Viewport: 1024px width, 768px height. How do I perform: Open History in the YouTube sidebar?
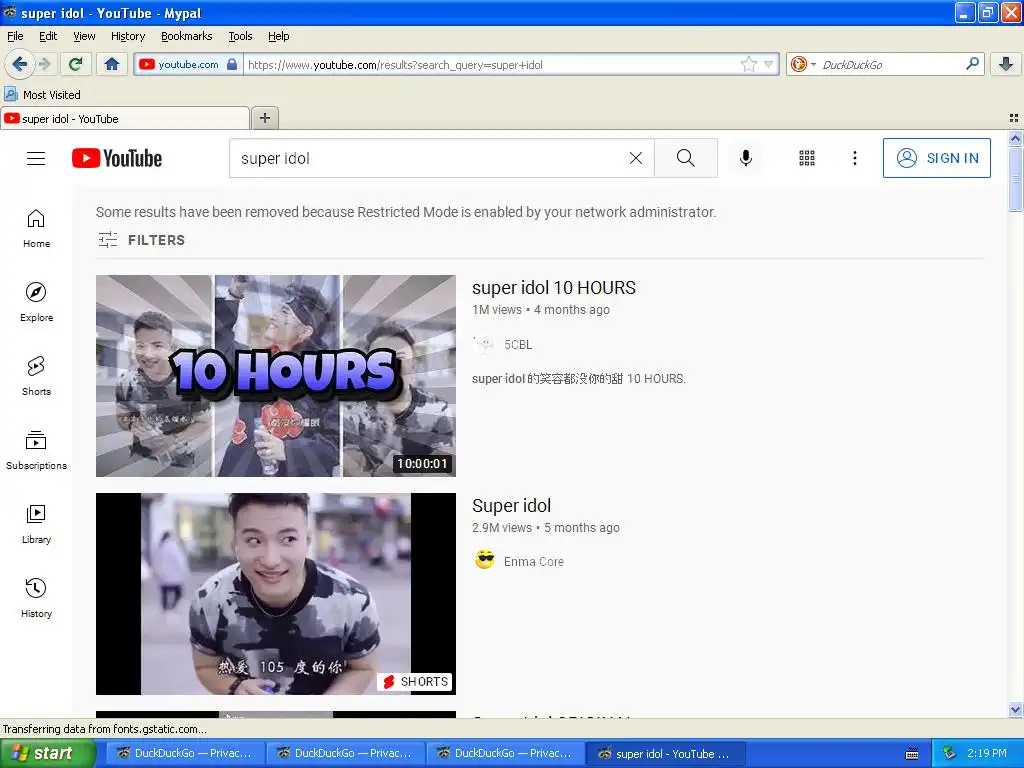pos(37,598)
